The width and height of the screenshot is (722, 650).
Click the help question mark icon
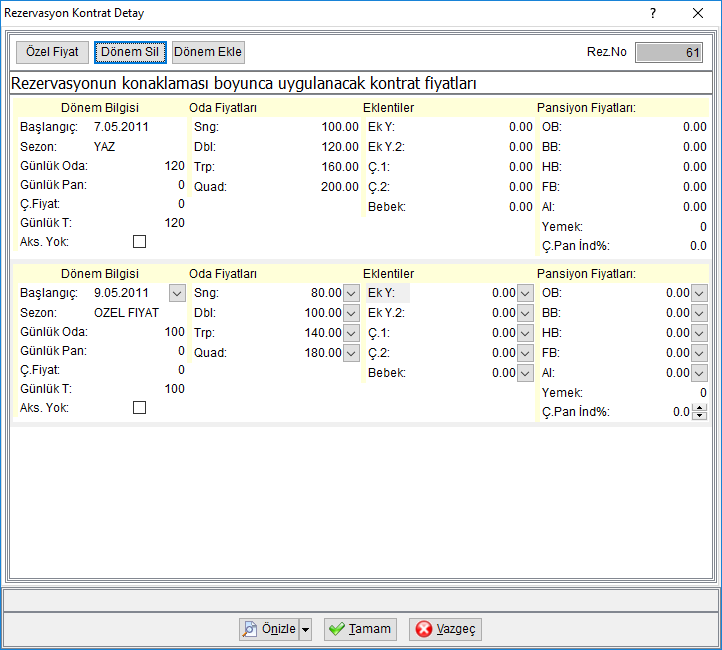(653, 13)
